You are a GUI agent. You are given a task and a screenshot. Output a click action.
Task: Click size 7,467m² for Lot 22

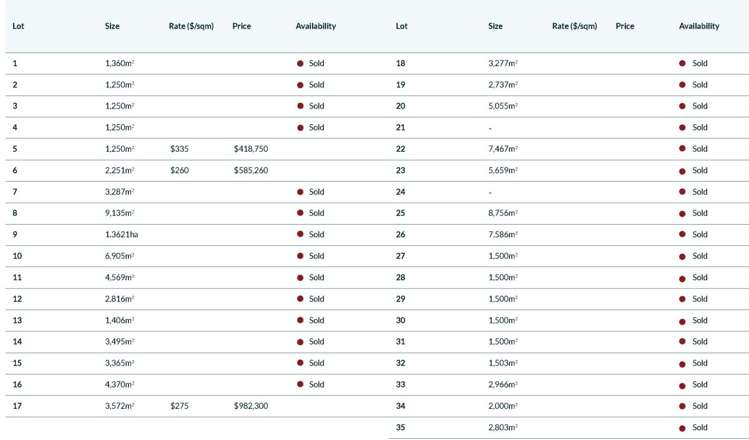point(503,149)
